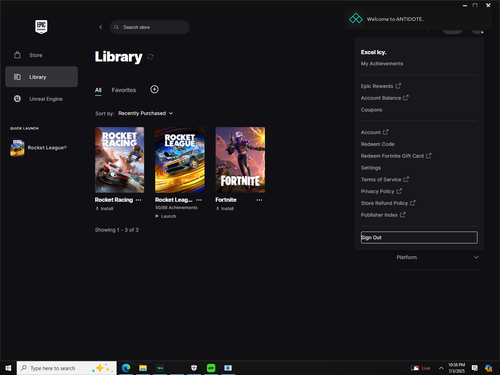Click the Windows taskbar search box
This screenshot has height=375, width=500.
(x=67, y=368)
